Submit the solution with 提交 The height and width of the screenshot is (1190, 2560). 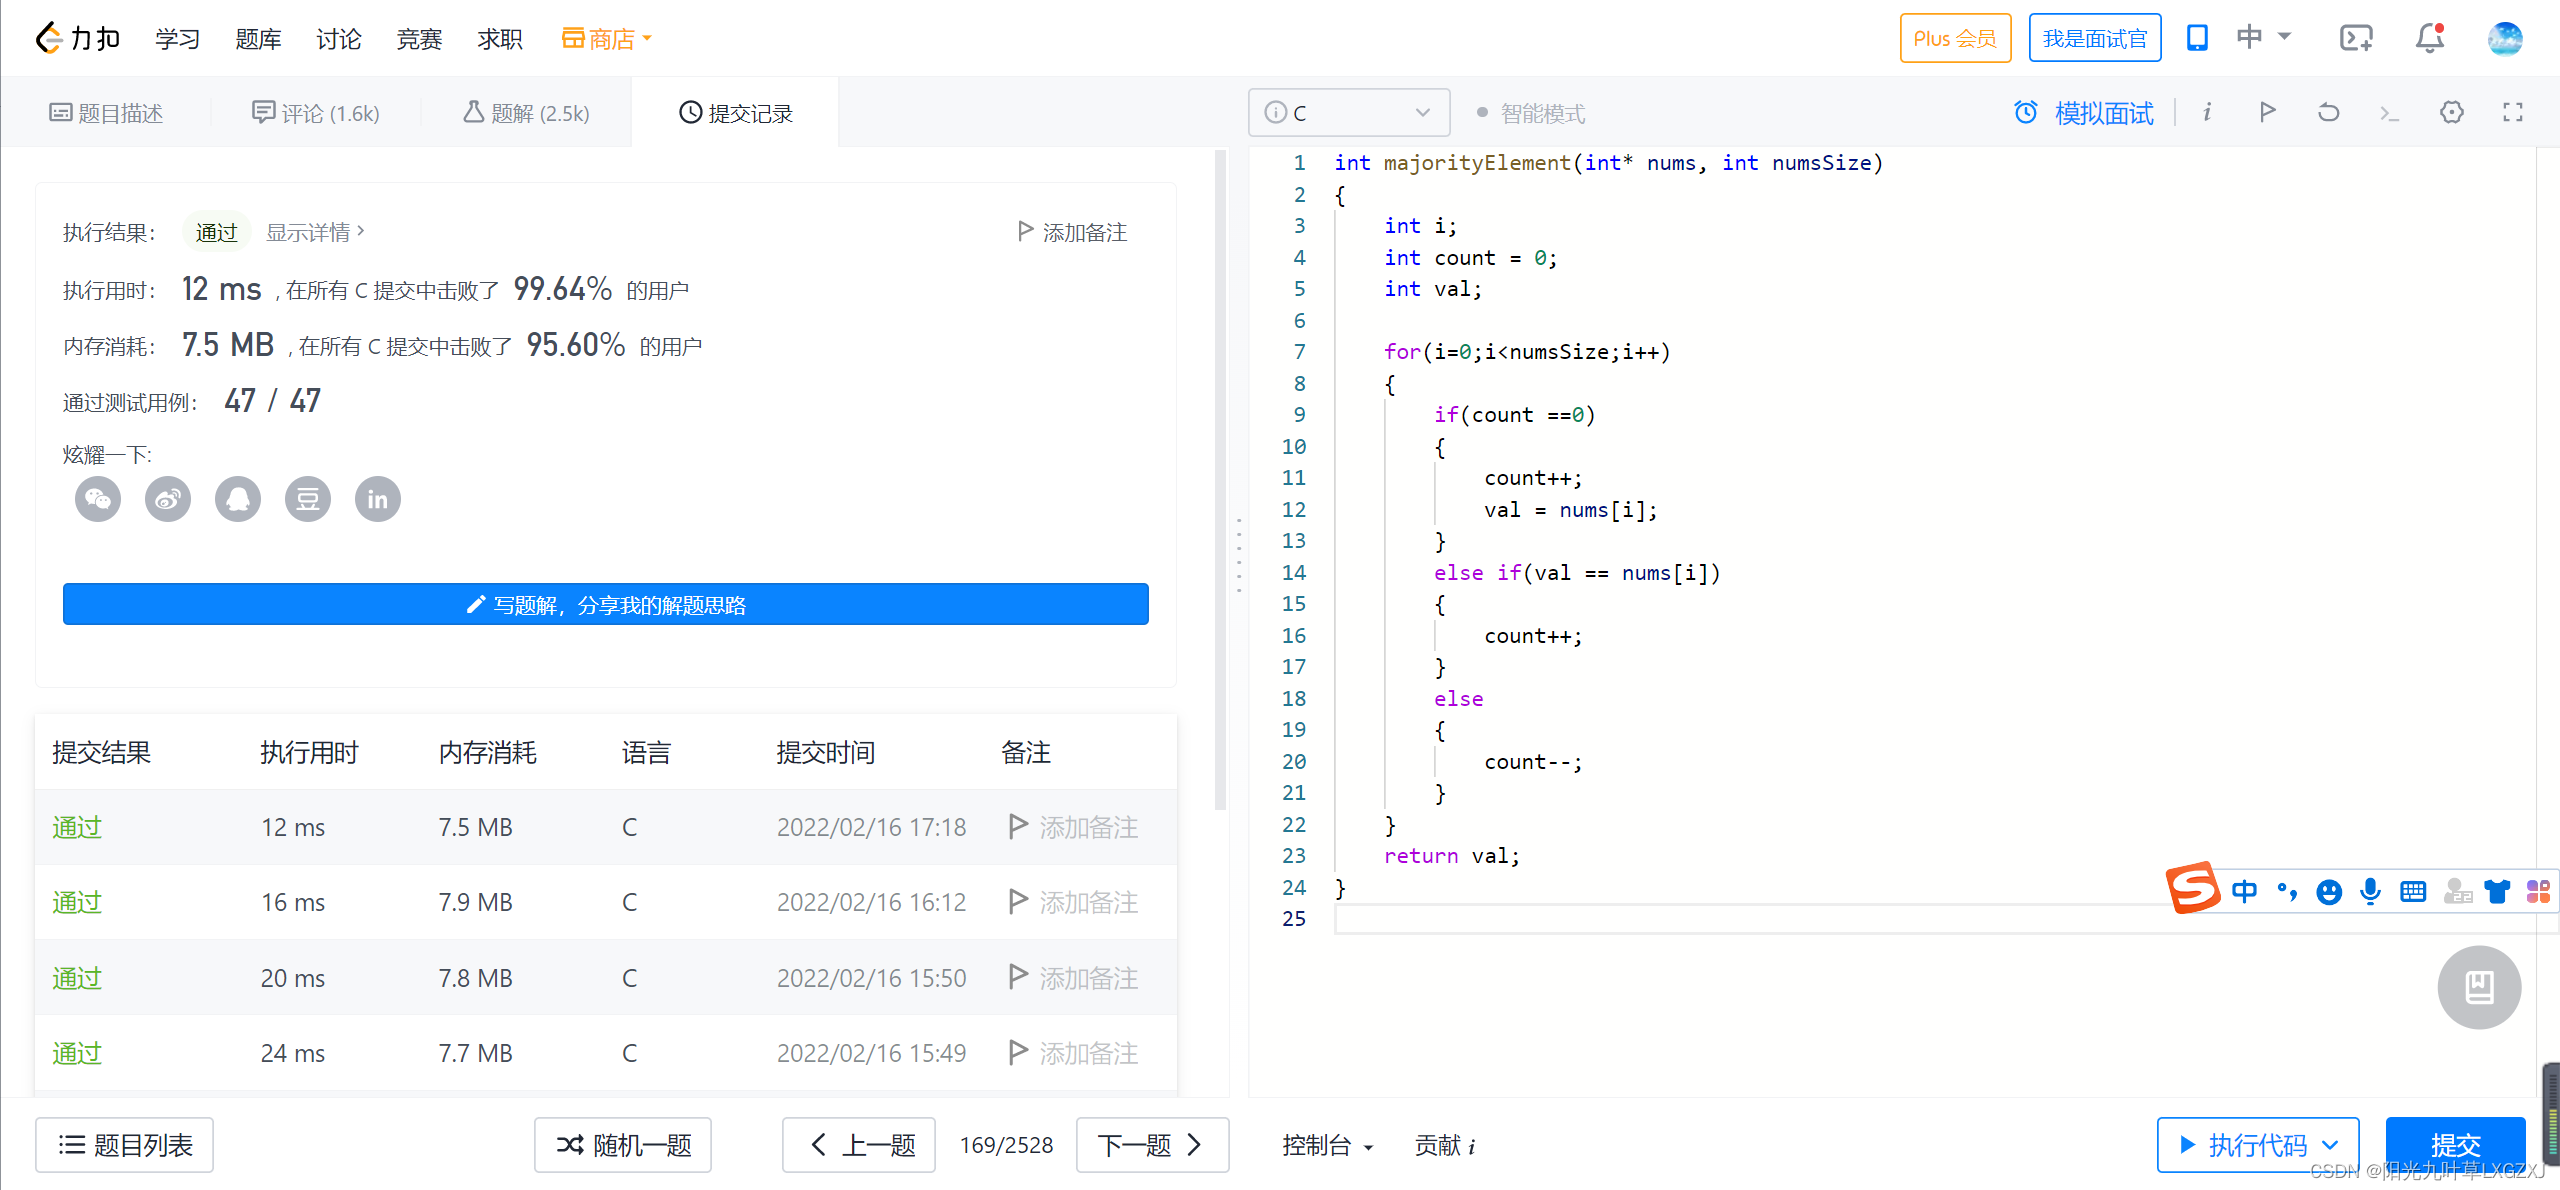(2456, 1145)
